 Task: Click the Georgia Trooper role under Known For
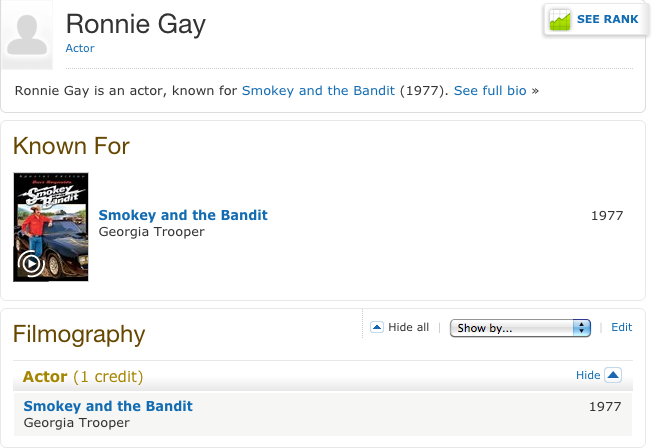pyautogui.click(x=151, y=232)
